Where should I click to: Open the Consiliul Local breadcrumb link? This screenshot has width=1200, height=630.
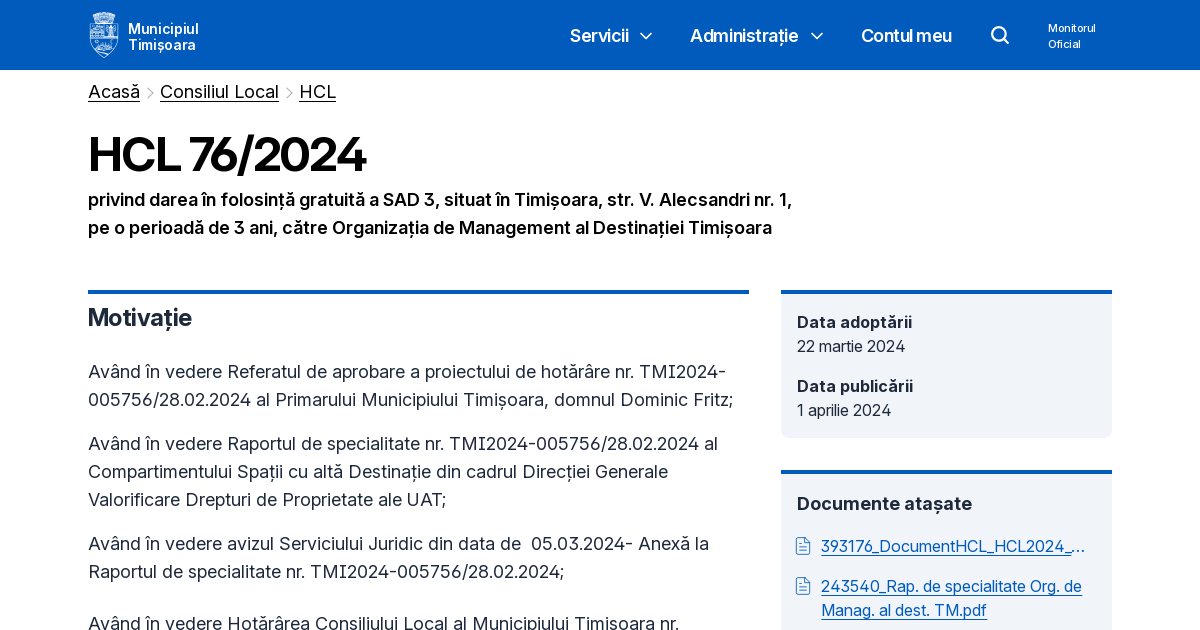coord(219,91)
